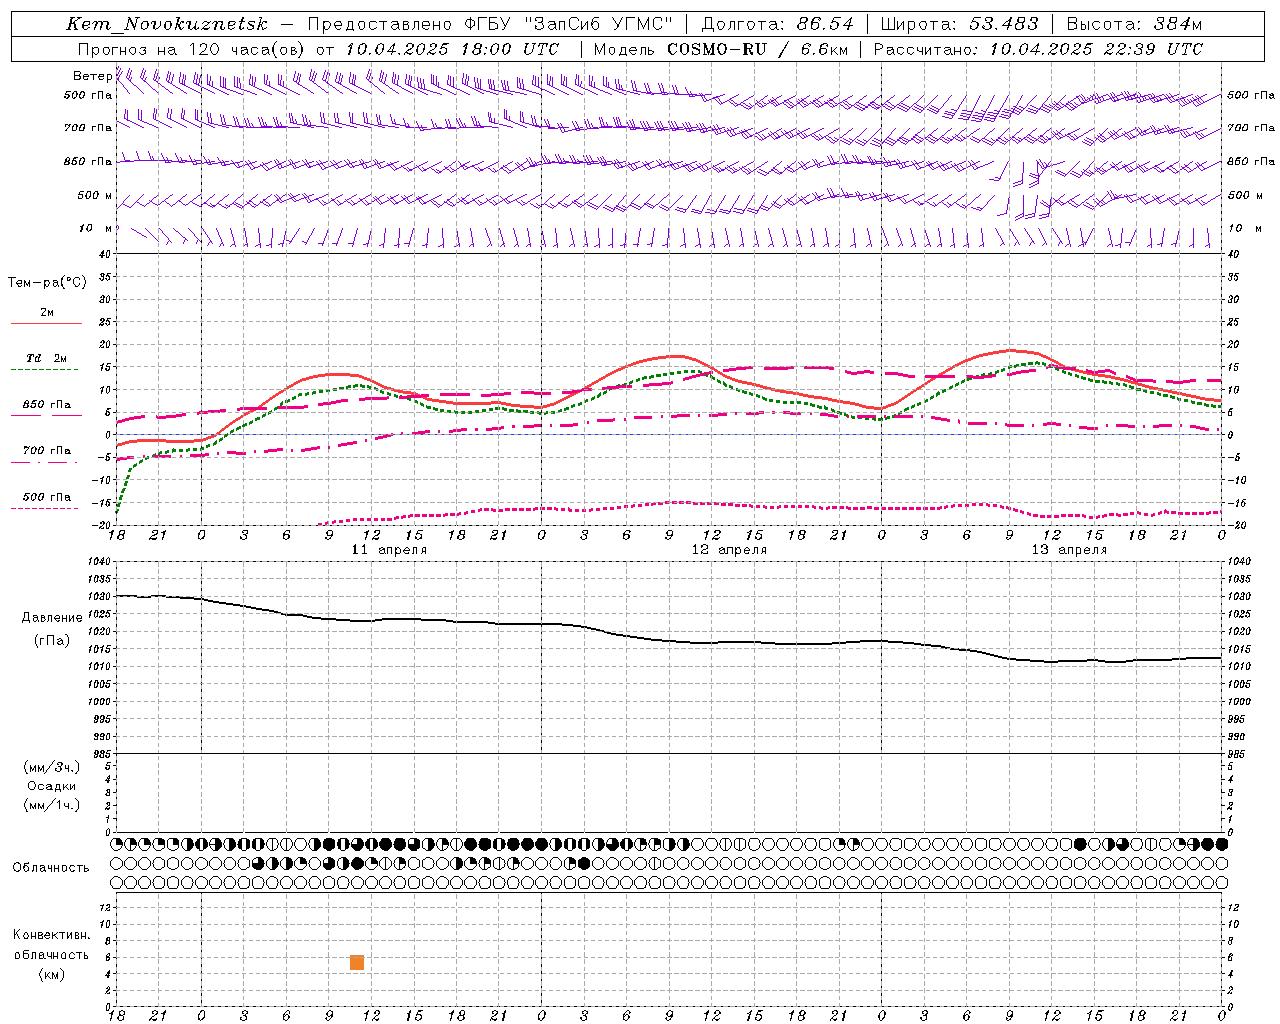Click the 'Ветер' wind panel label
The height and width of the screenshot is (1024, 1280).
click(92, 76)
